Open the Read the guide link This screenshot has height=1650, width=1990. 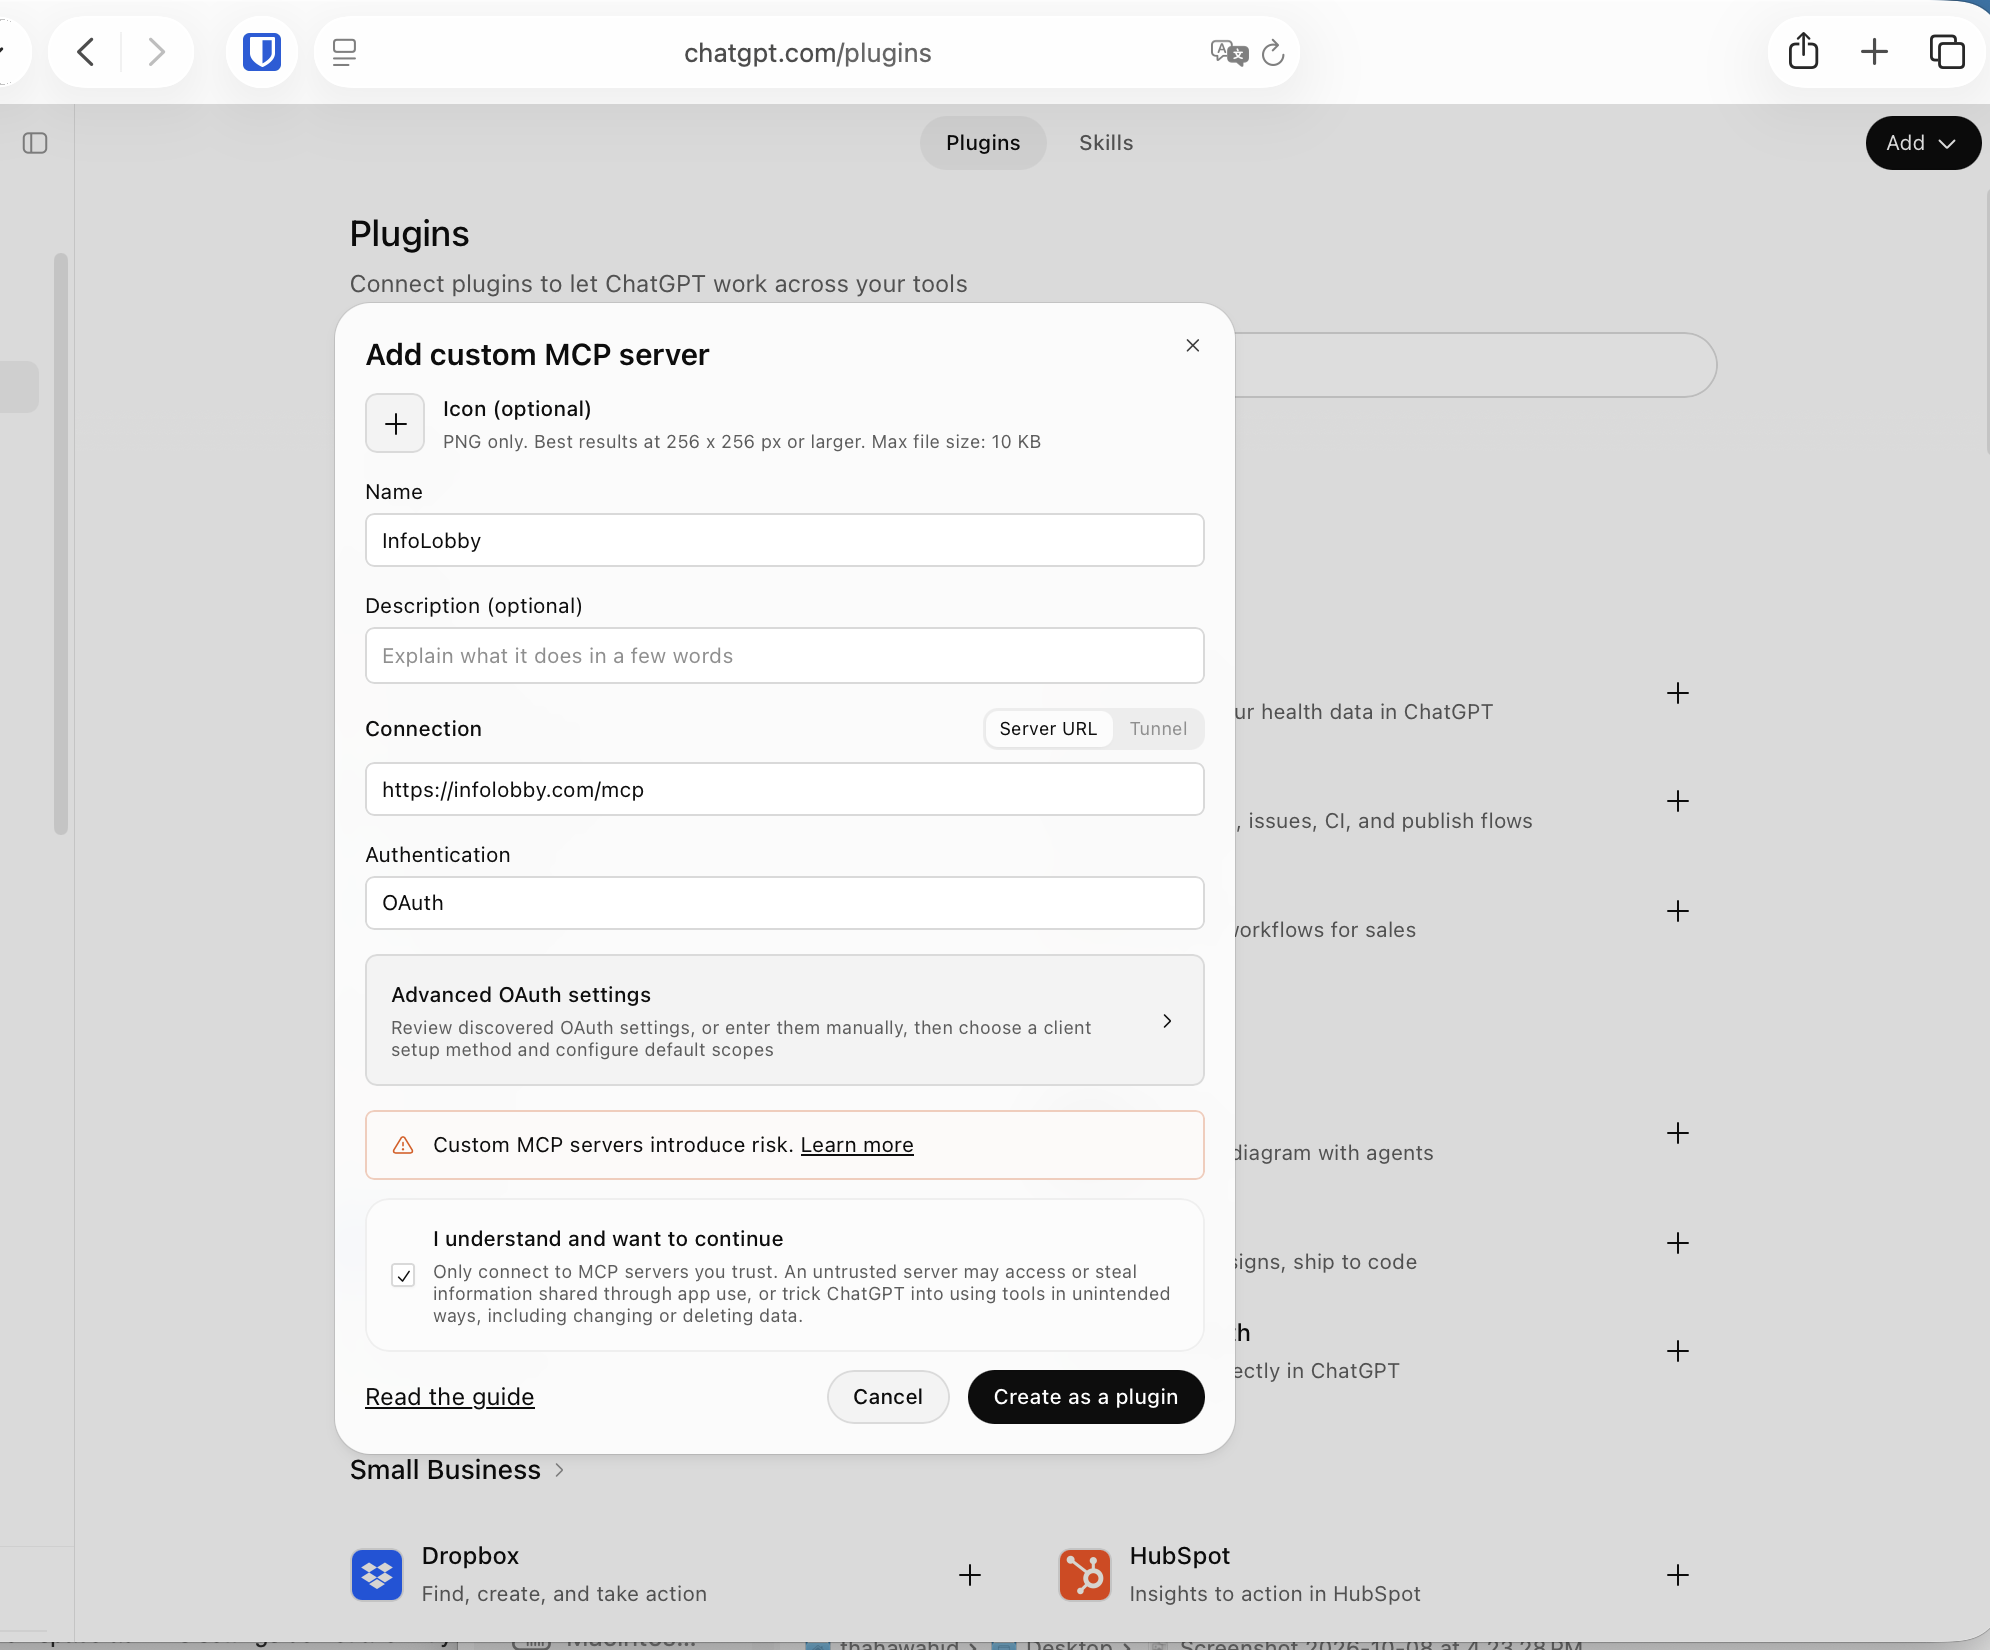[x=450, y=1397]
